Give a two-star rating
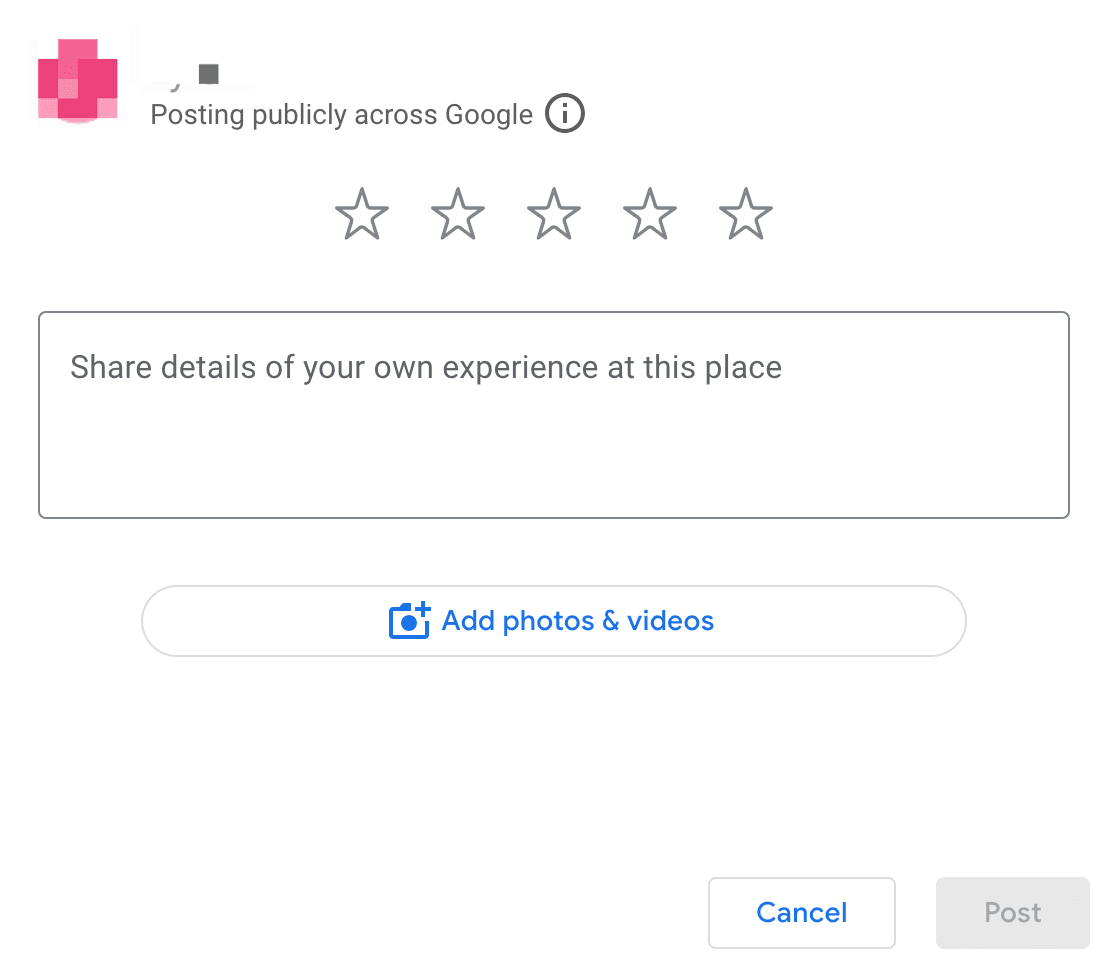Viewport: 1120px width, 964px height. pyautogui.click(x=458, y=215)
